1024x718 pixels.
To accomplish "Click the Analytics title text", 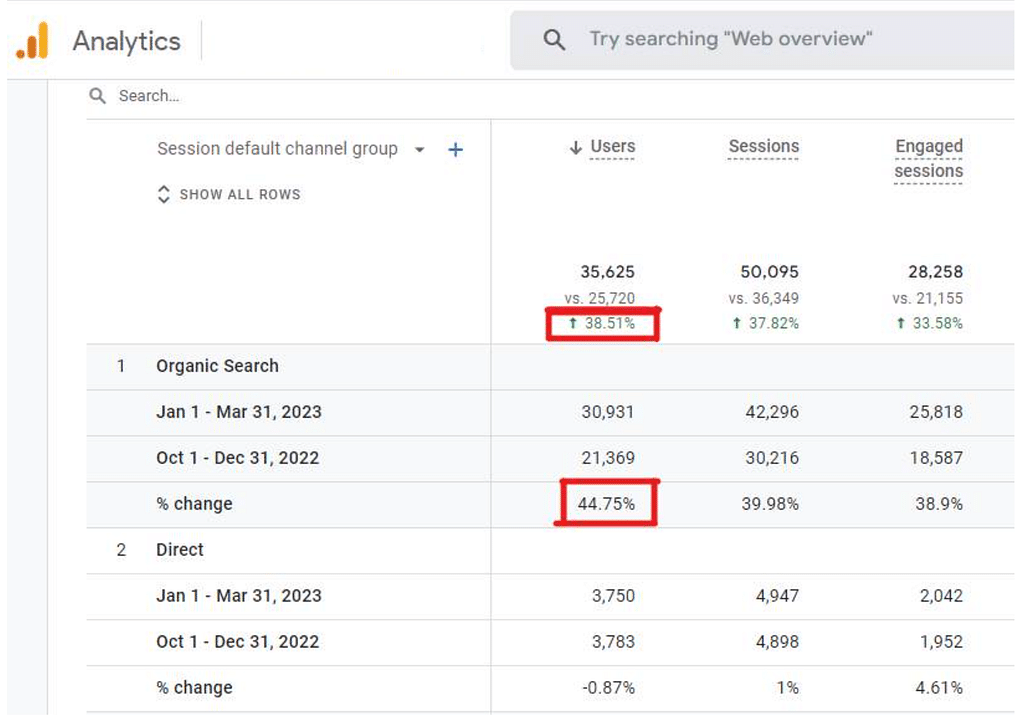I will [x=127, y=41].
